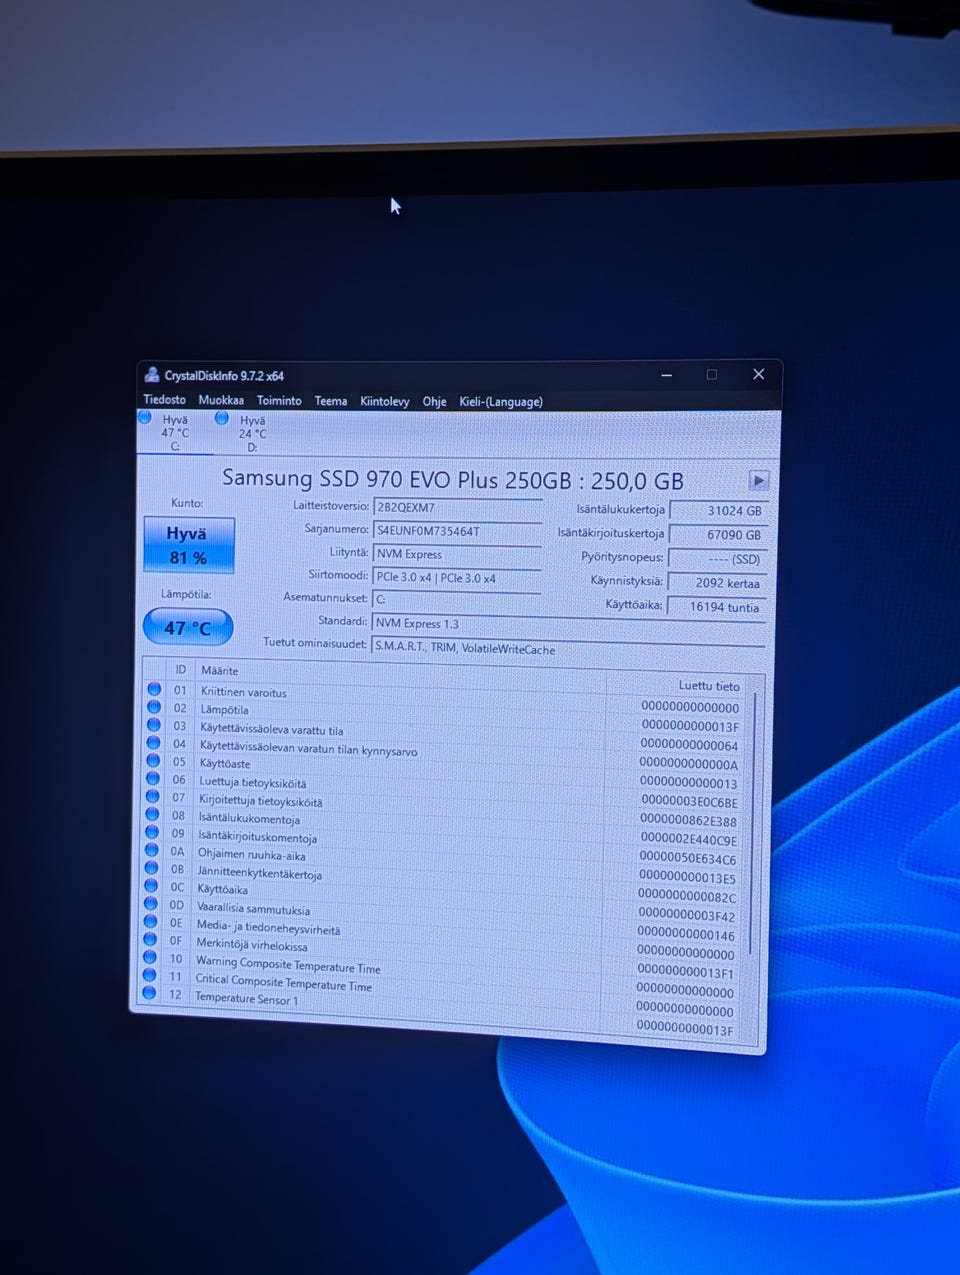Screen dimensions: 960x1275
Task: Click the 31024 GB host reads value
Action: click(718, 510)
